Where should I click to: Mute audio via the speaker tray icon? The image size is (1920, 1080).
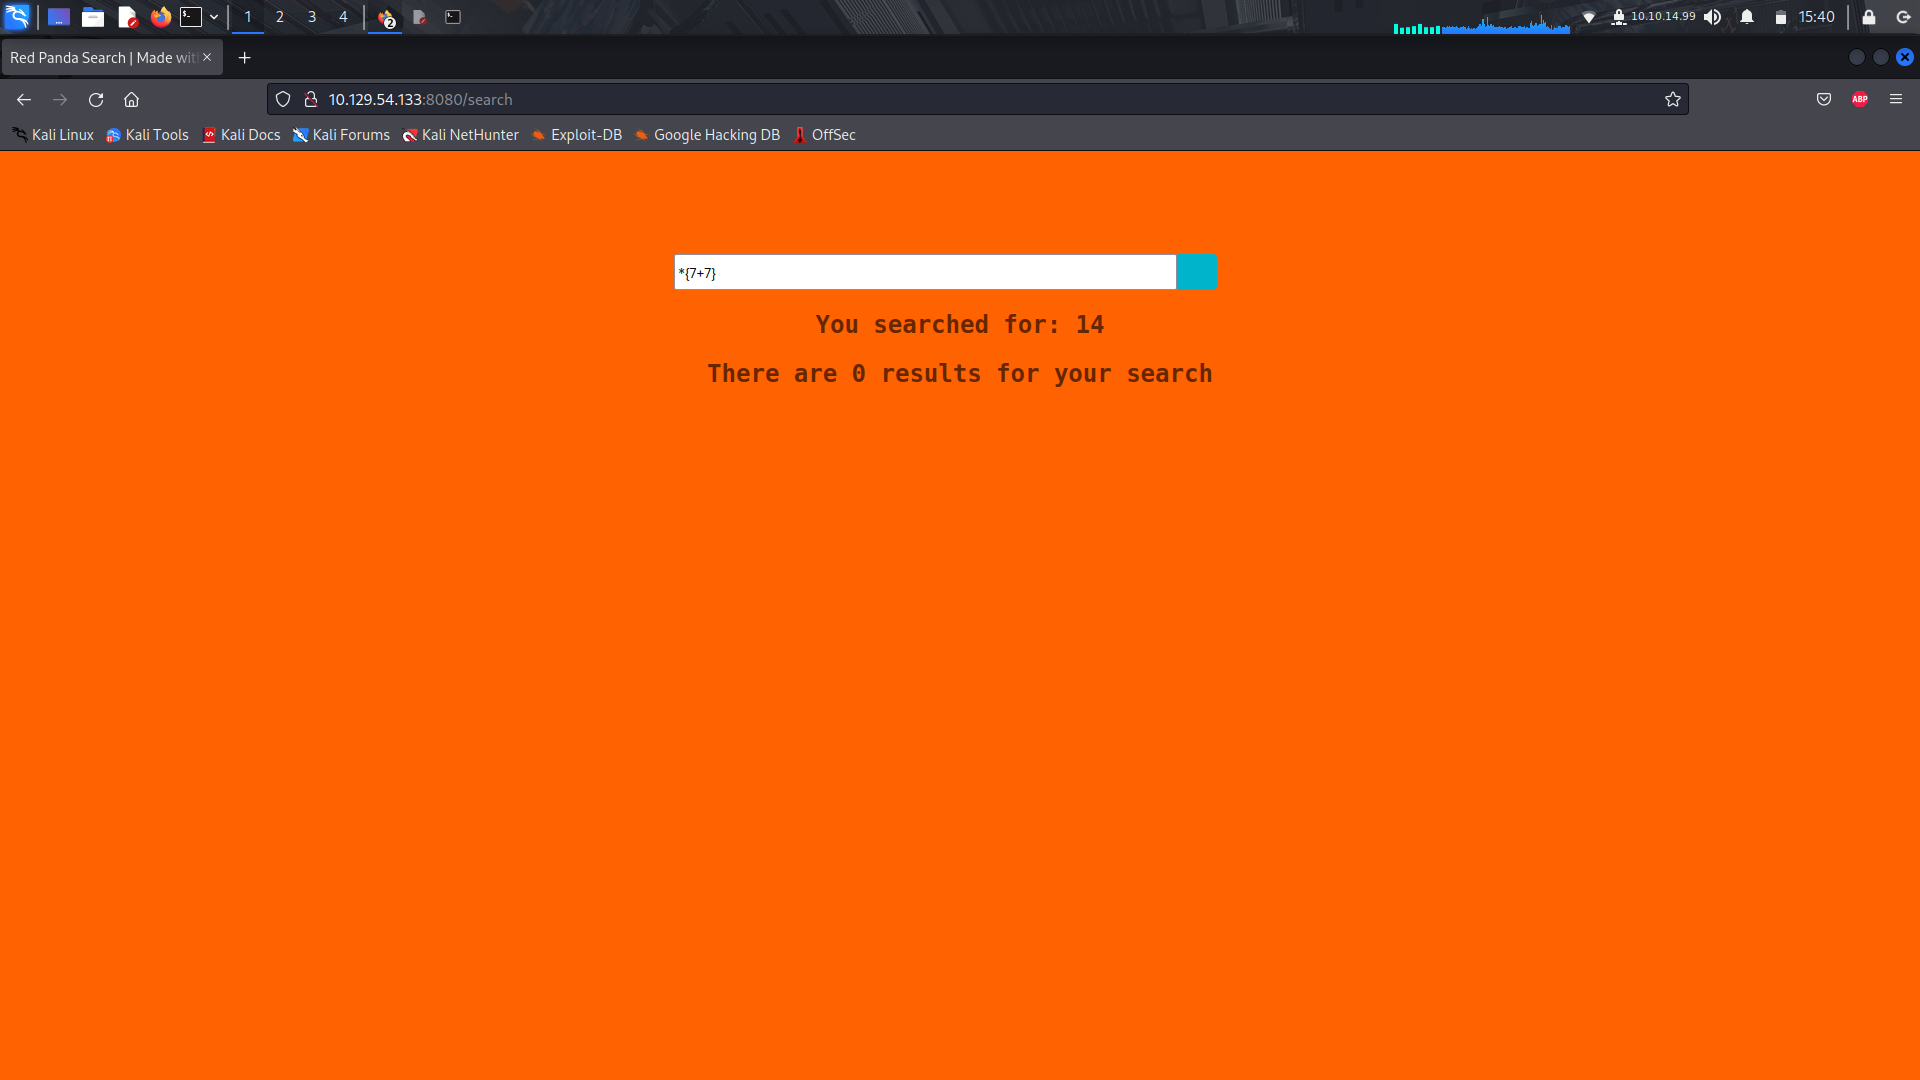(x=1712, y=17)
